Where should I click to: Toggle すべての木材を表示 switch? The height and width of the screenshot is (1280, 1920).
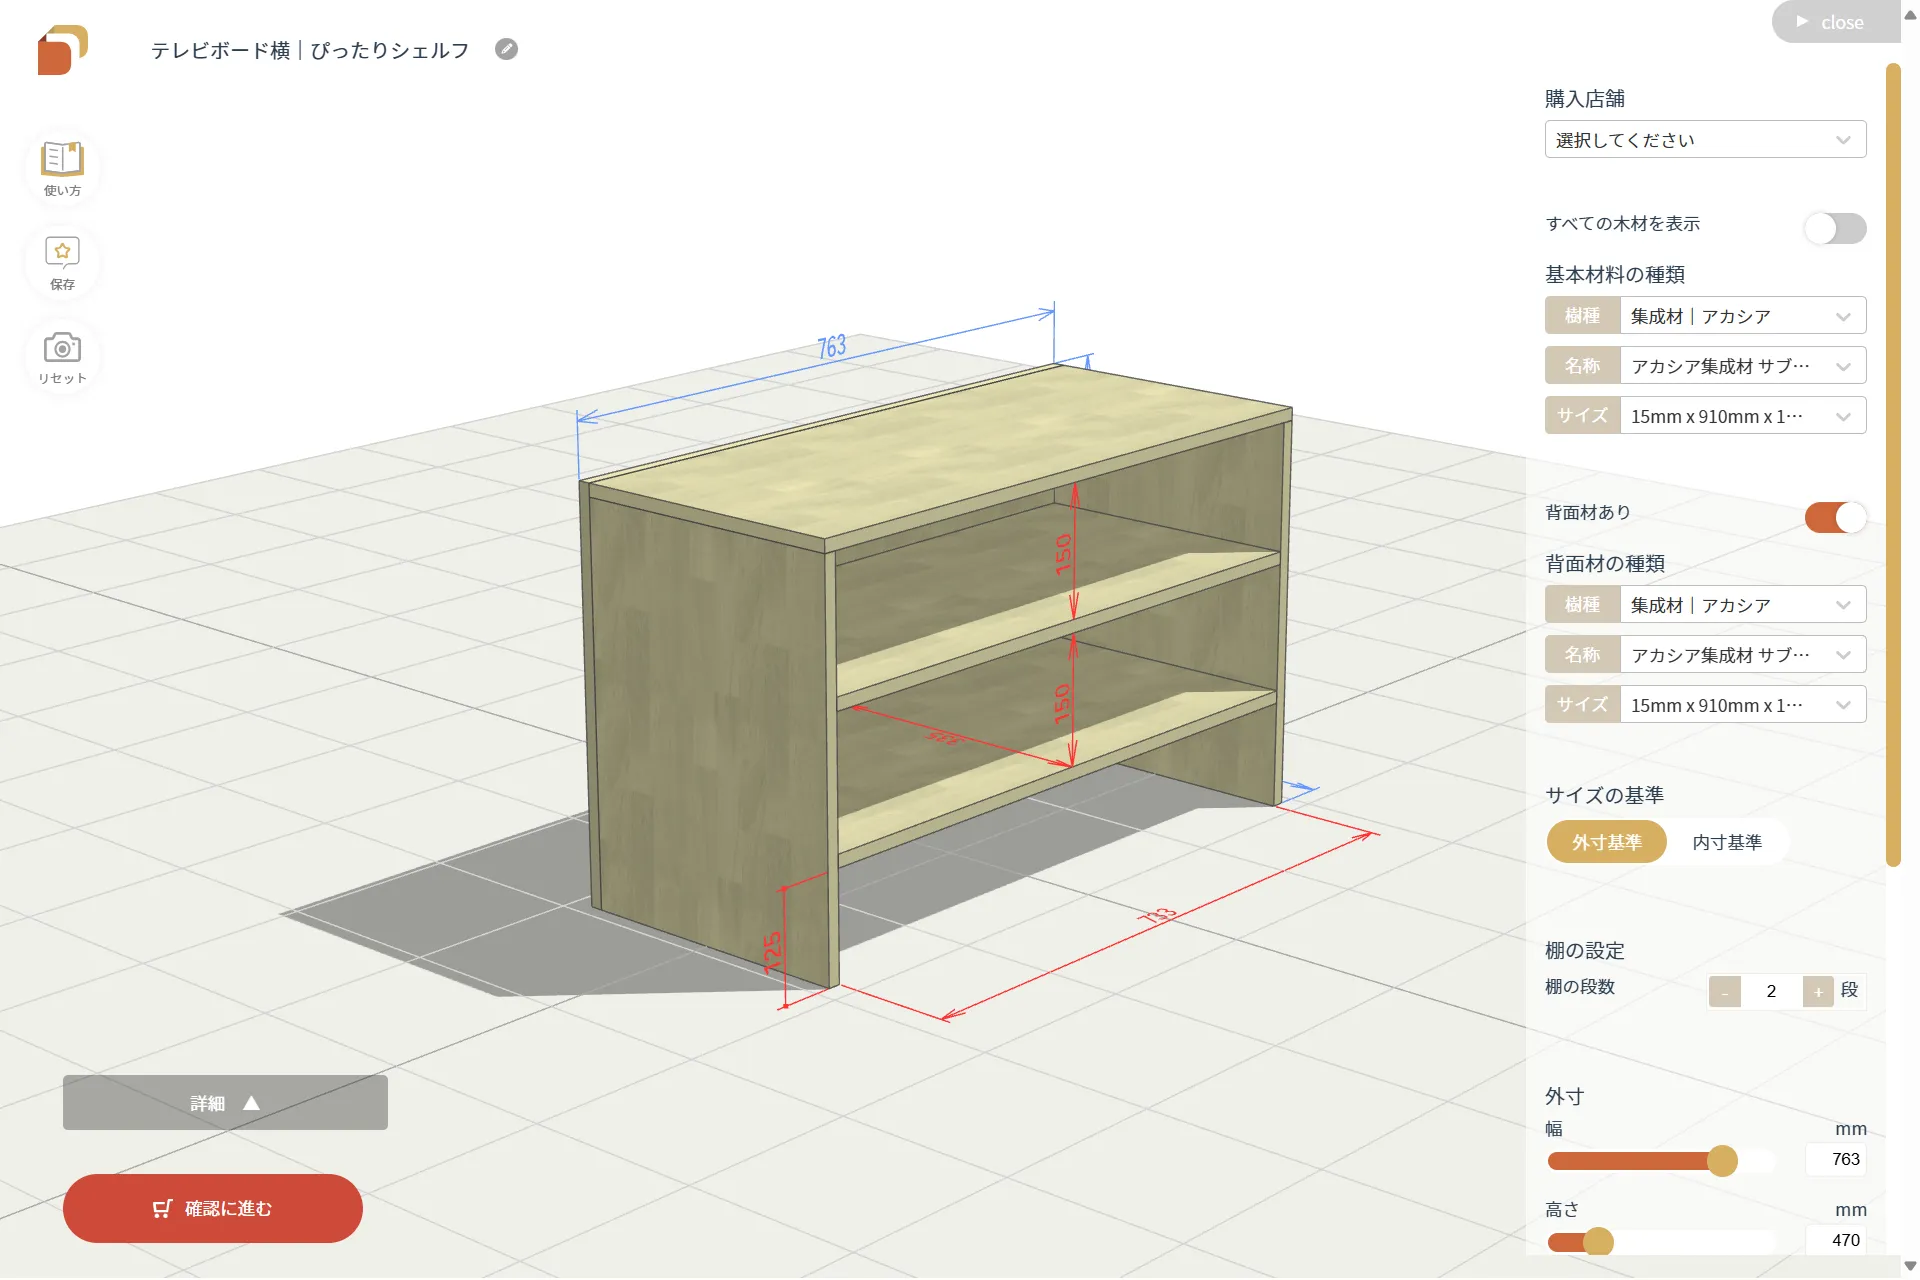(x=1834, y=228)
